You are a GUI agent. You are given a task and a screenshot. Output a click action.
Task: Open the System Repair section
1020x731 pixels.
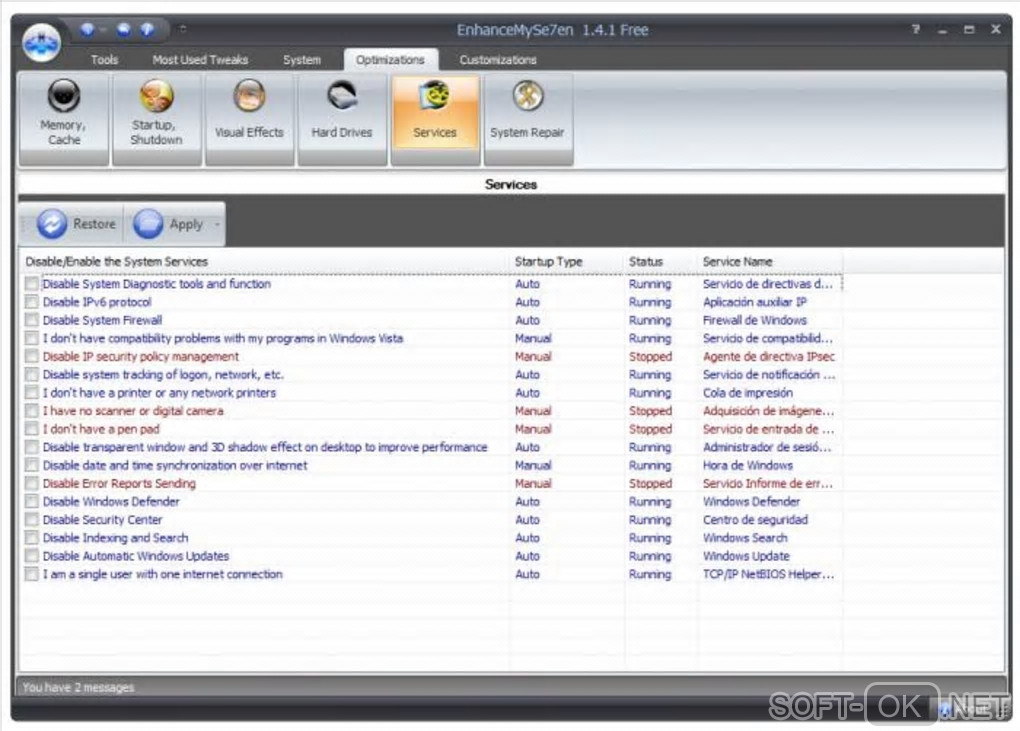point(528,119)
